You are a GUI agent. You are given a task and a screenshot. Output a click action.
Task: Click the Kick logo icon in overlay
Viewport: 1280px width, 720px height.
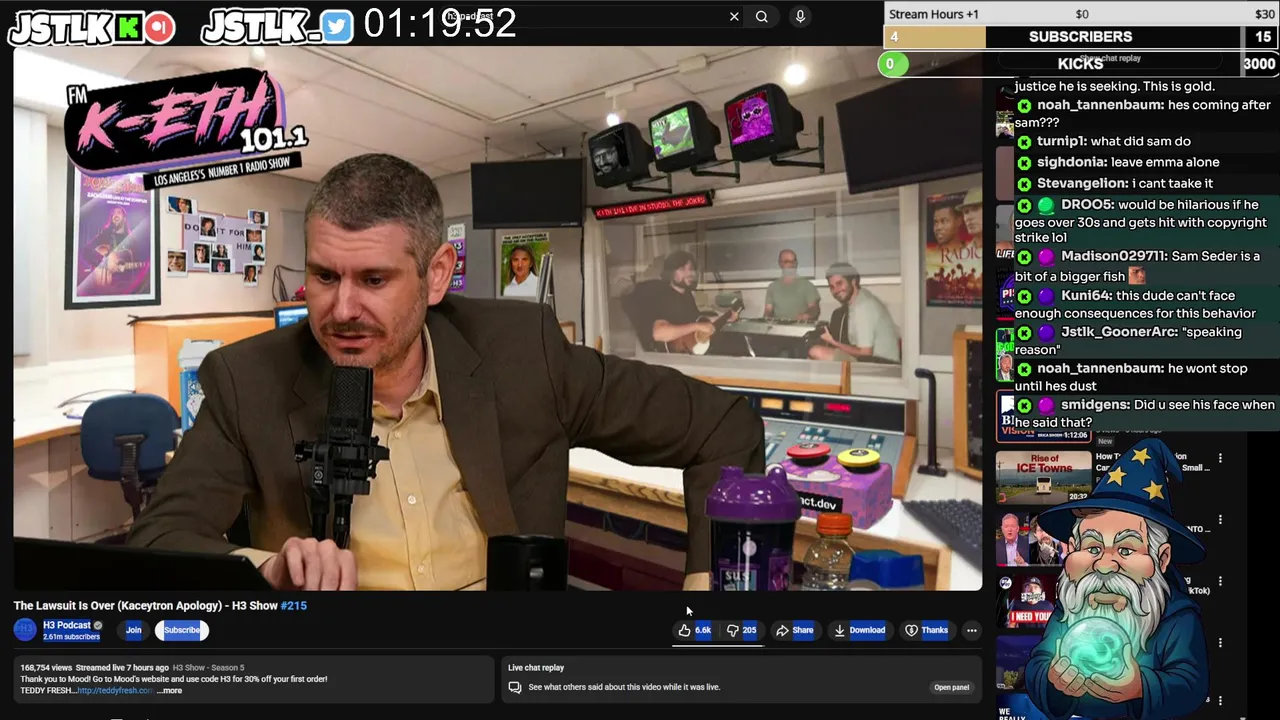click(x=127, y=28)
